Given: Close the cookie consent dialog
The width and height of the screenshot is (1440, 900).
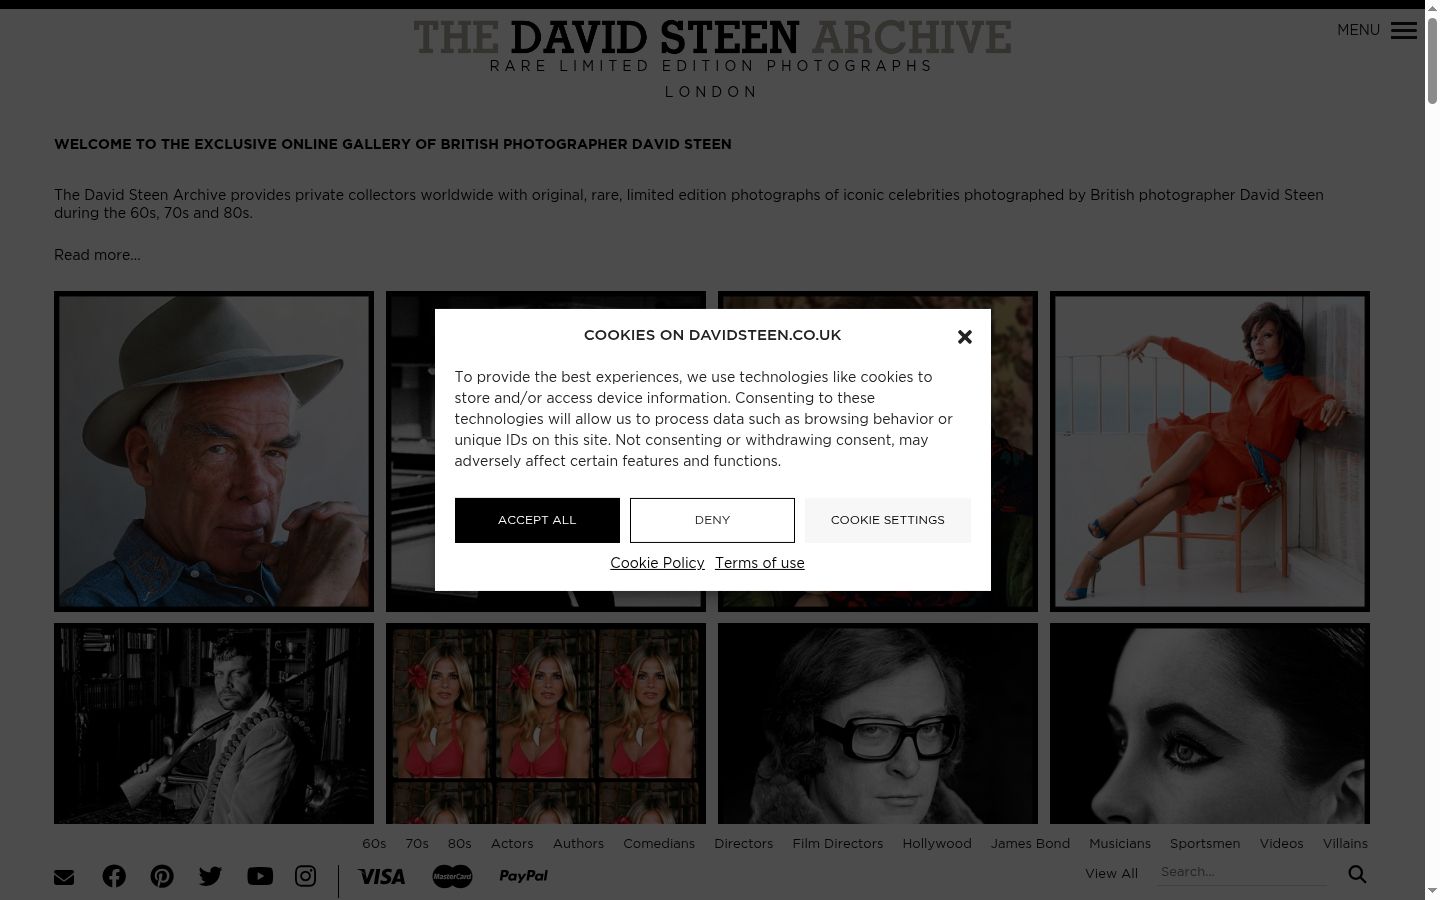Looking at the screenshot, I should pos(965,337).
